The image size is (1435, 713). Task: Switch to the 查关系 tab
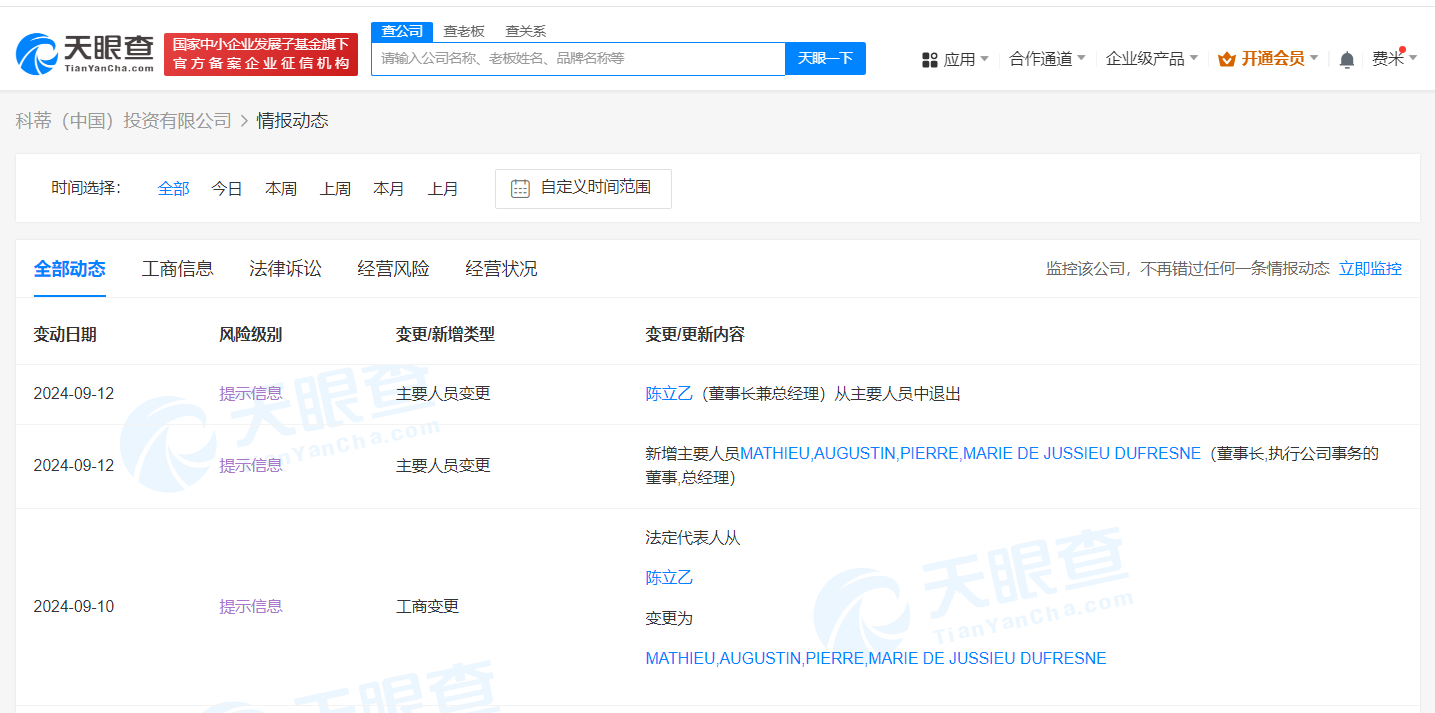pos(524,31)
